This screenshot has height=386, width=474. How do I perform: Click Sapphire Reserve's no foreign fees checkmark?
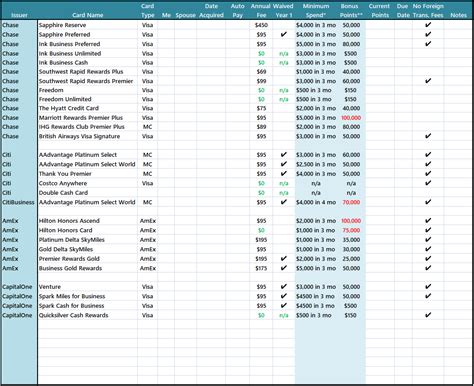click(428, 25)
